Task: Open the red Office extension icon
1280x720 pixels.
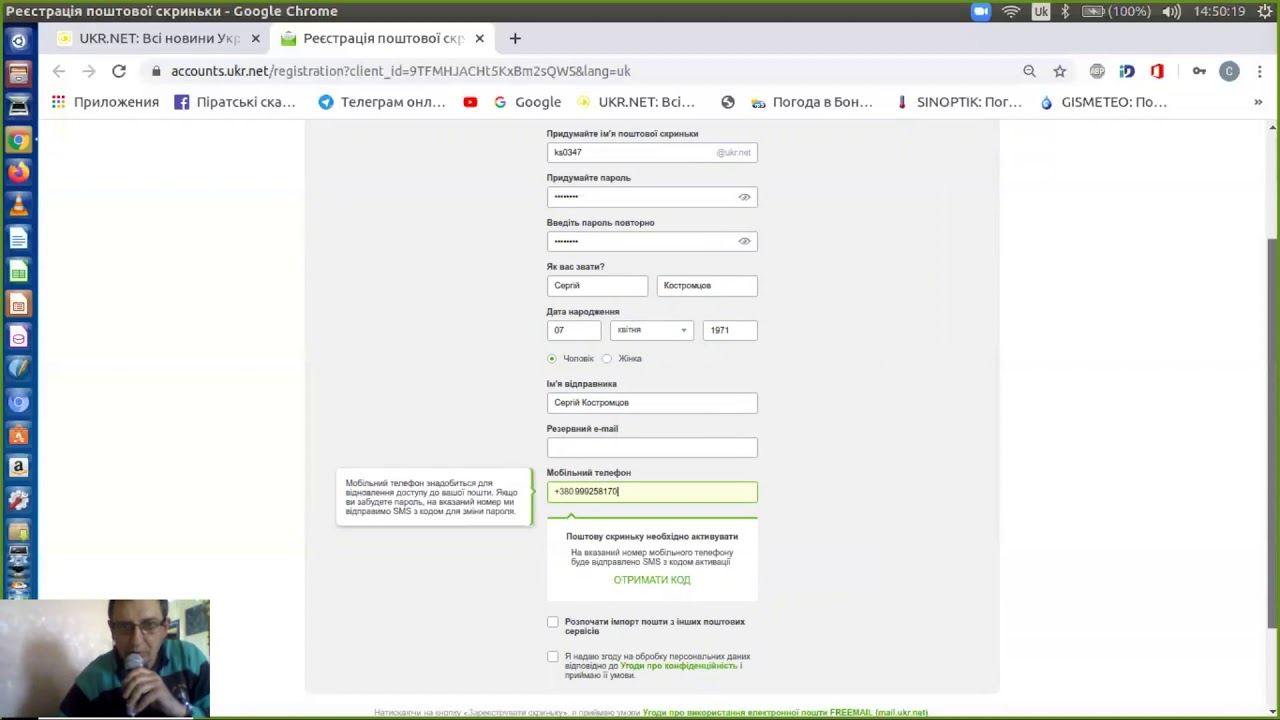Action: coord(1157,71)
